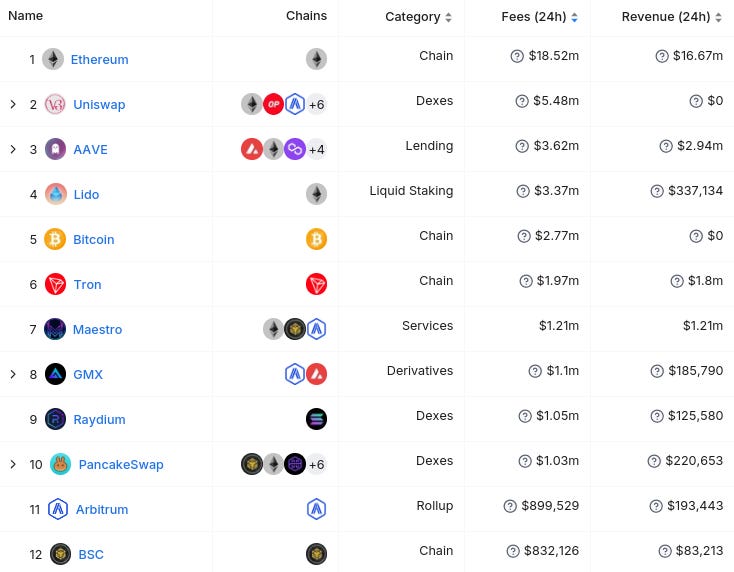Viewport: 734px width, 572px height.
Task: Click the GMX logo icon
Action: click(55, 374)
